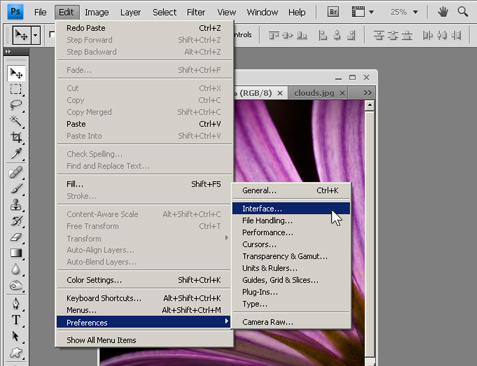Open the Filter menu

coord(196,12)
